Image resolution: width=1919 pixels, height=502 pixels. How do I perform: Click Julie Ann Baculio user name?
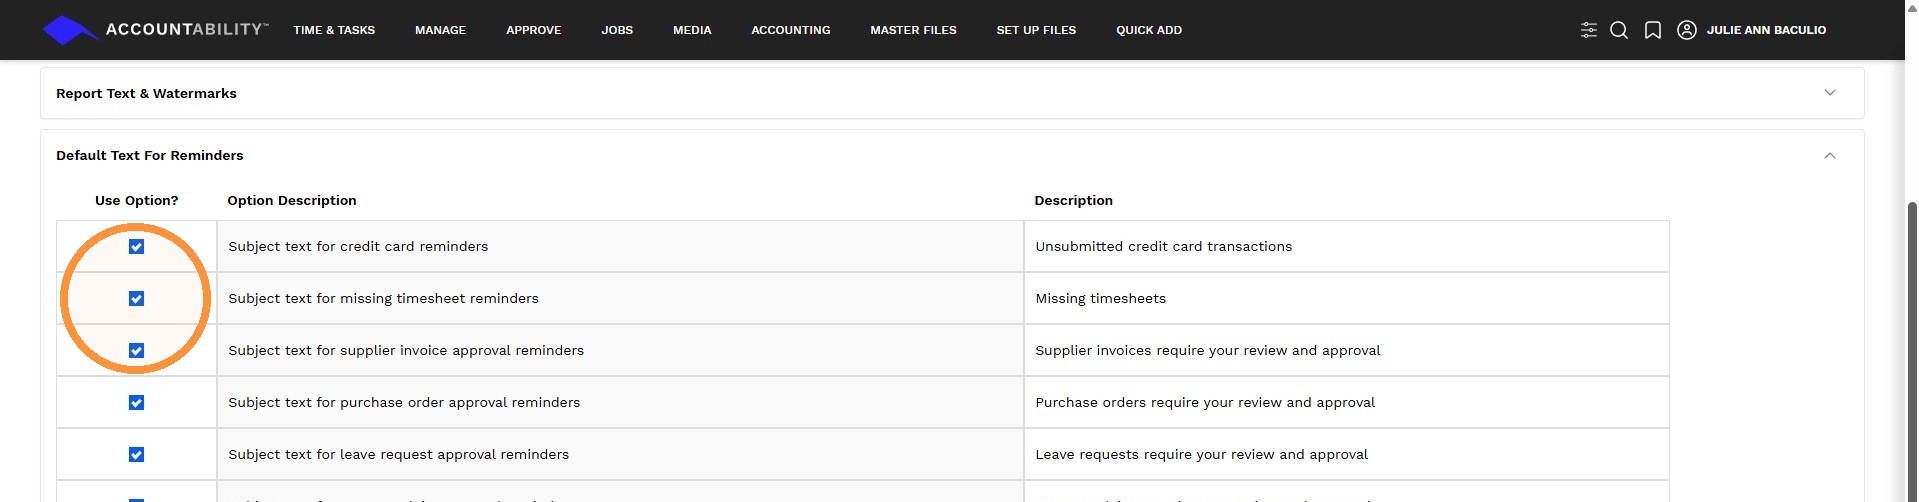pos(1766,30)
